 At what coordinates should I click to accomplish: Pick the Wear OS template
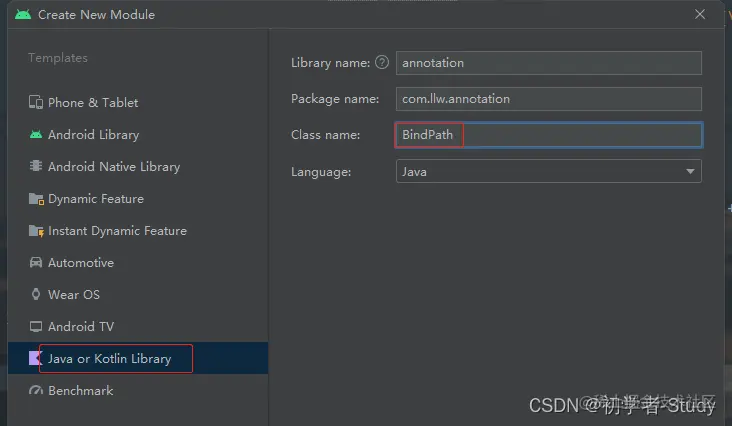[138, 294]
